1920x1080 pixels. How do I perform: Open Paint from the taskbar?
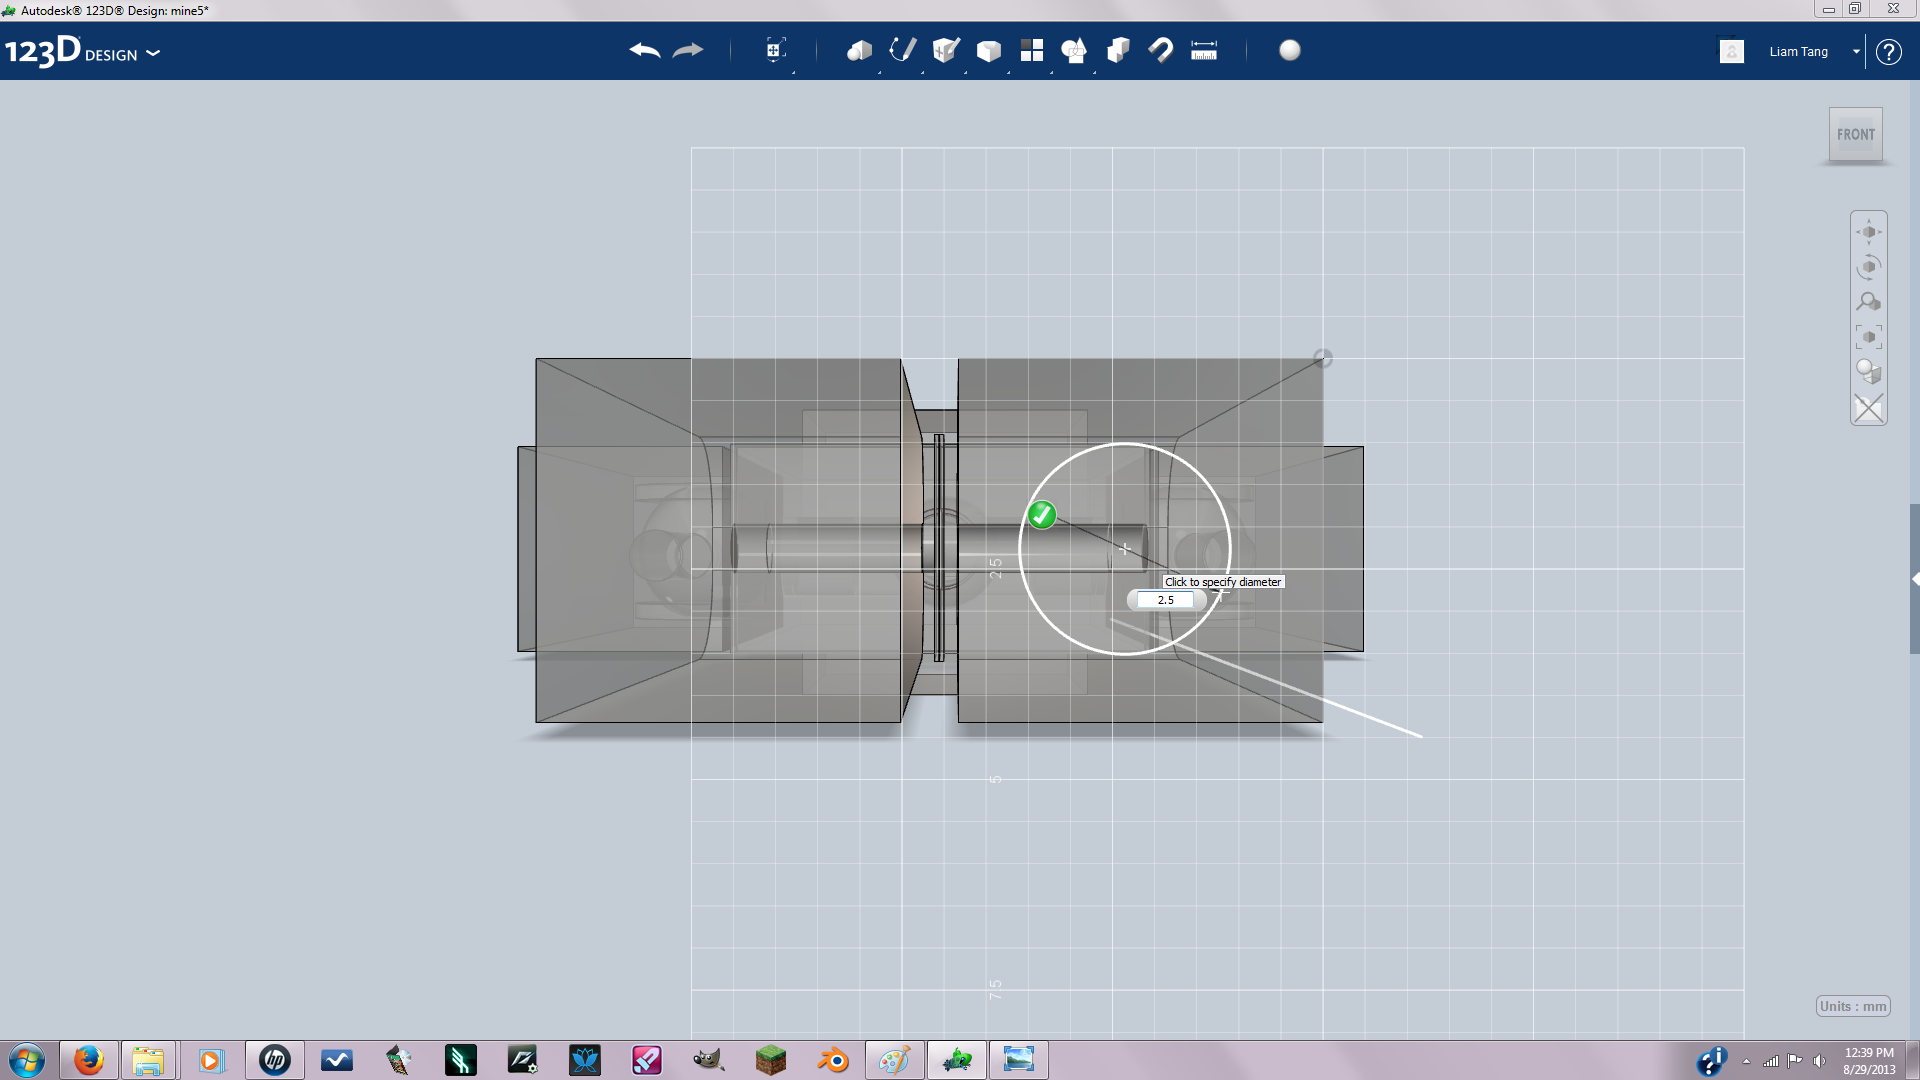pos(895,1060)
